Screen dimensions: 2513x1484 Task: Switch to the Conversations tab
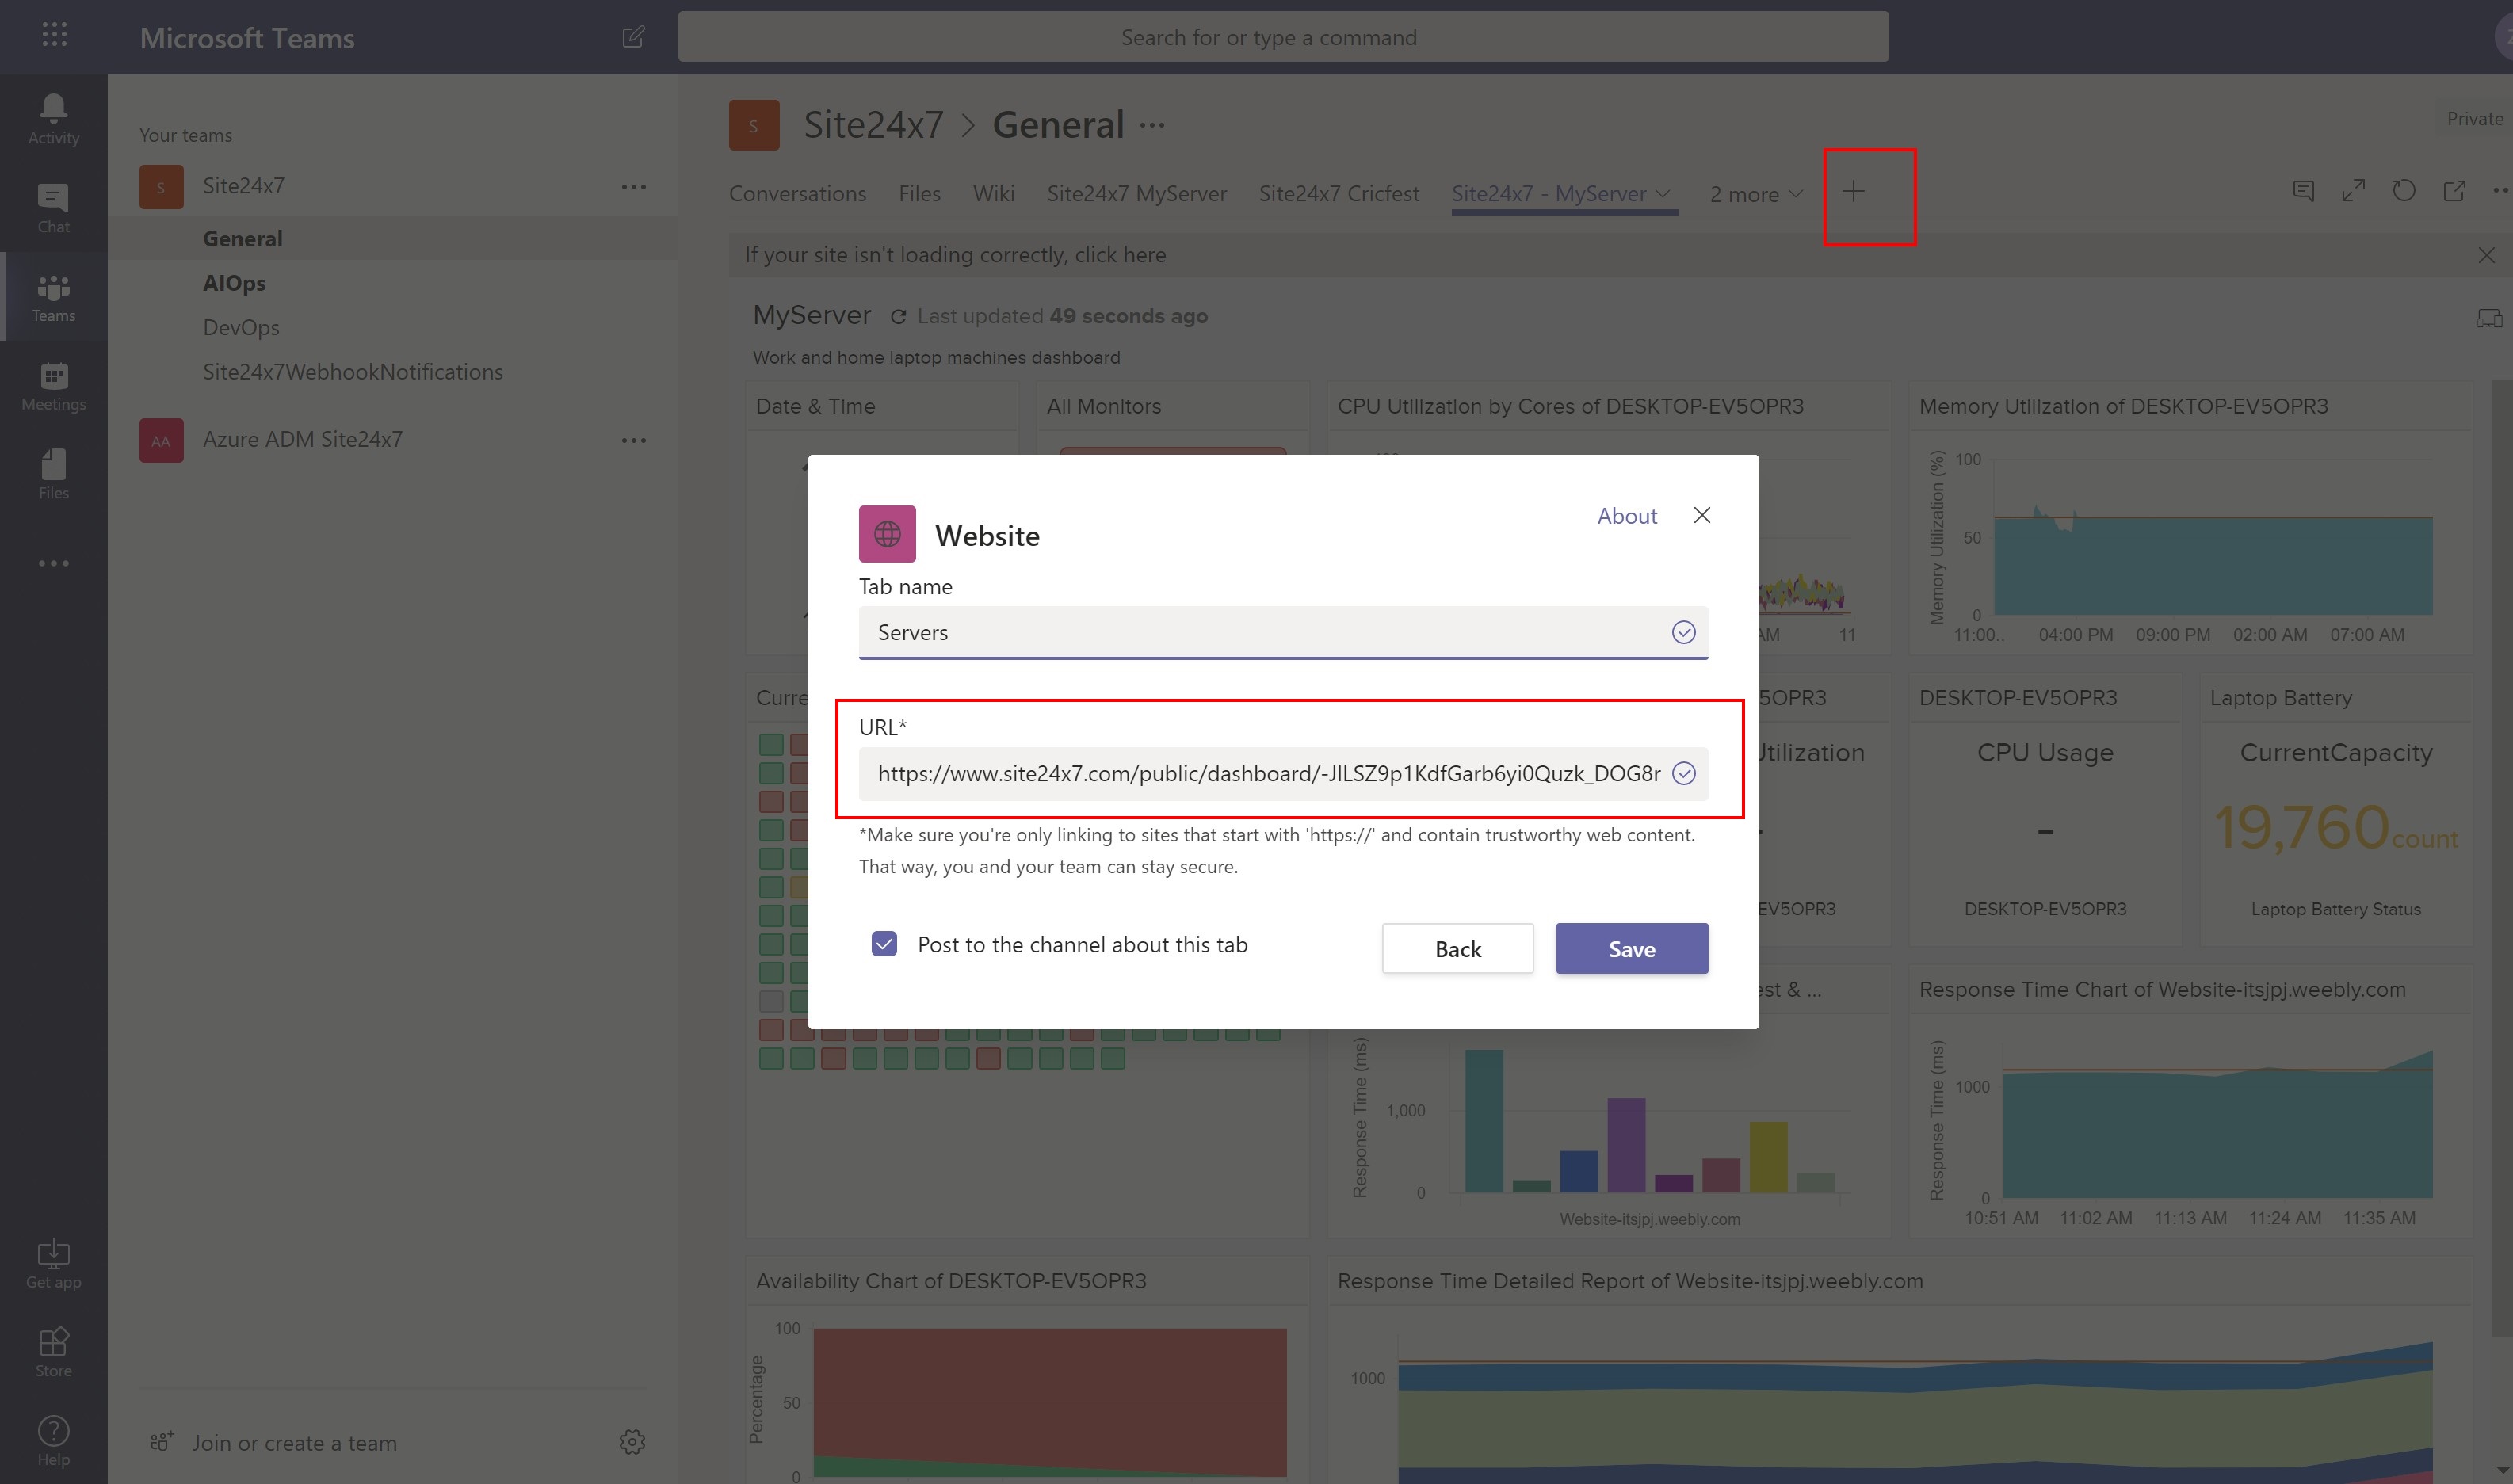click(797, 194)
